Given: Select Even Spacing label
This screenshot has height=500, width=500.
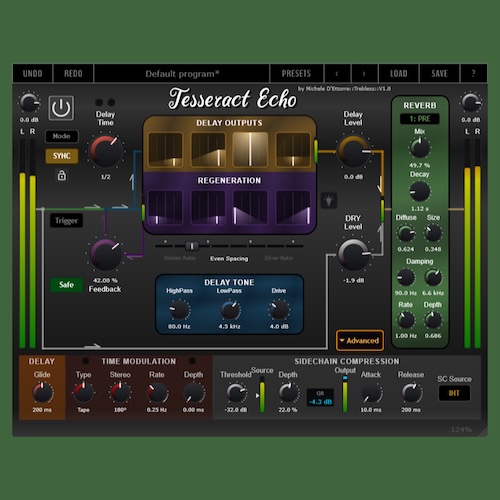Looking at the screenshot, I should click(x=229, y=259).
